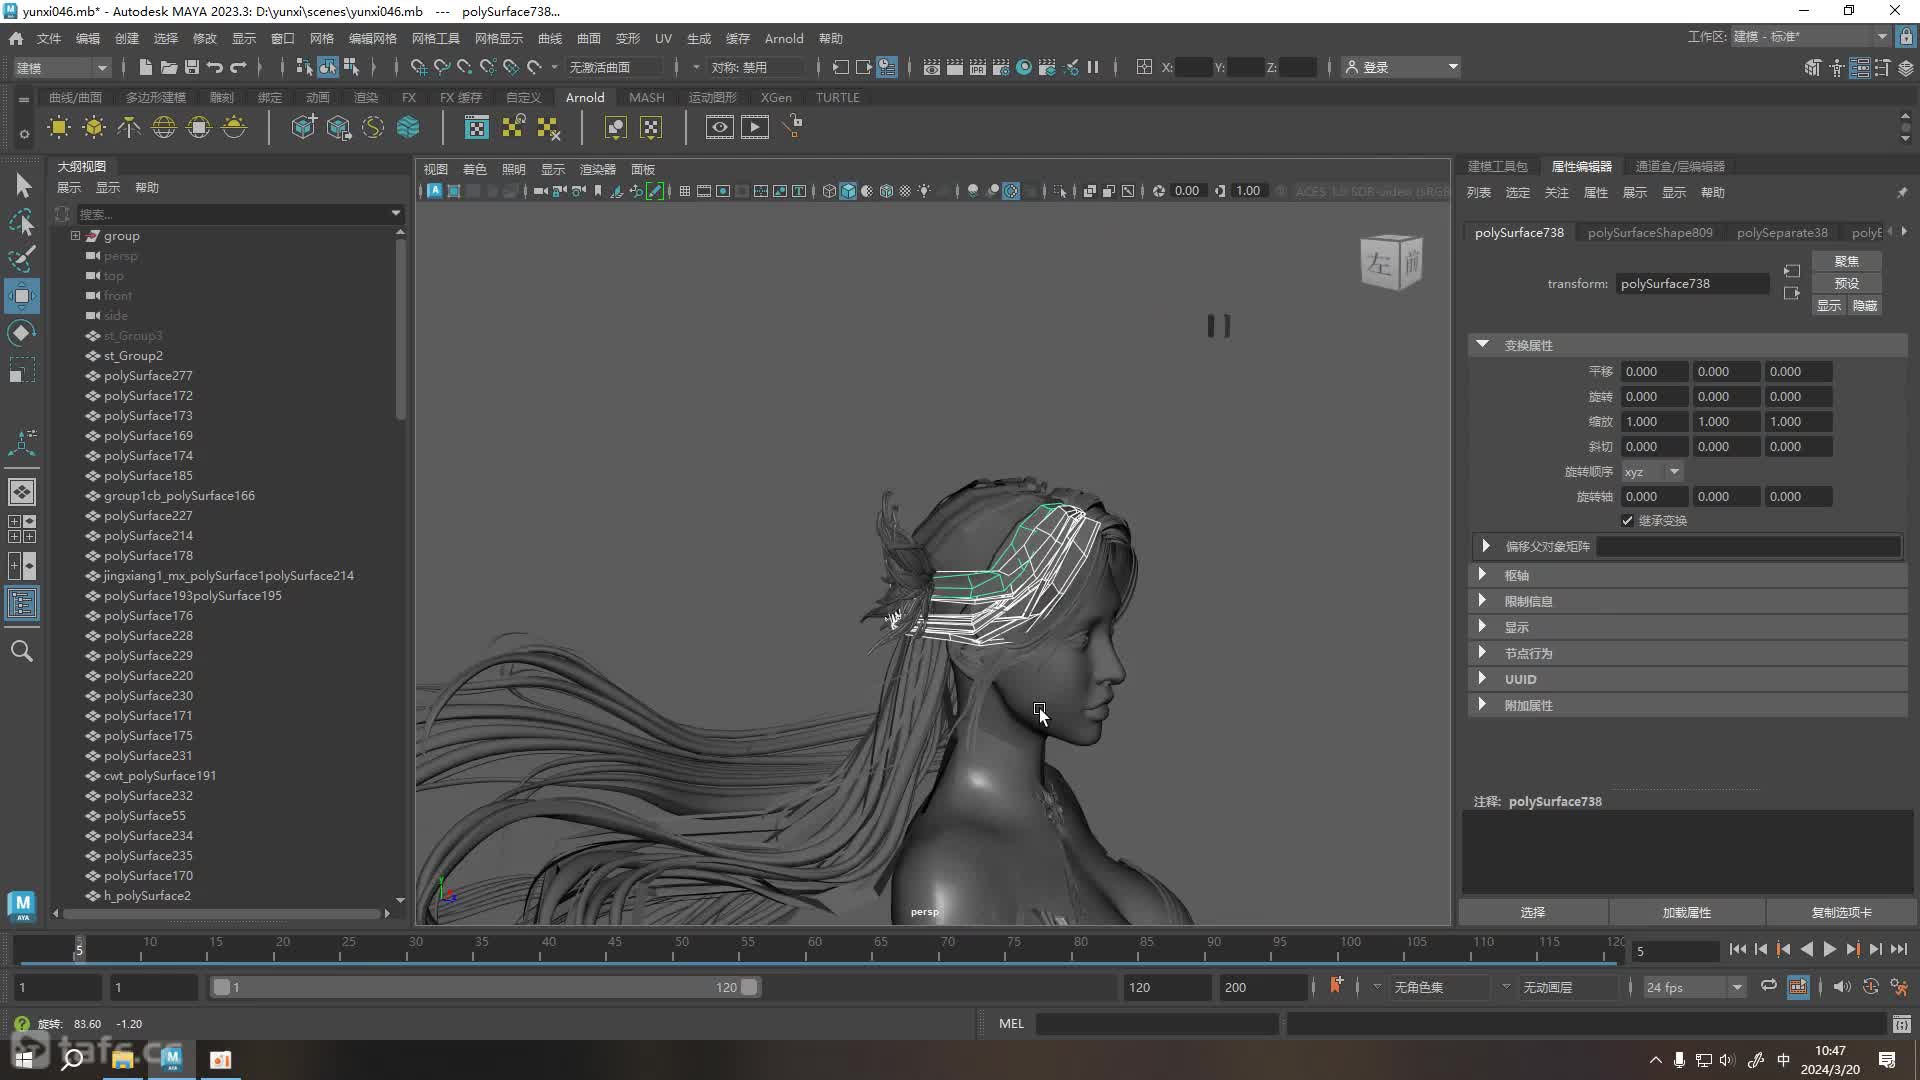This screenshot has height=1080, width=1920.
Task: Click the wireframe cube icon in viewport toolbar
Action: pos(829,191)
